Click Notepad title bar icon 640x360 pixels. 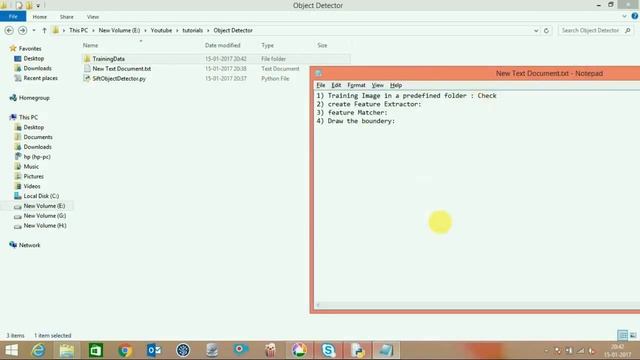319,73
